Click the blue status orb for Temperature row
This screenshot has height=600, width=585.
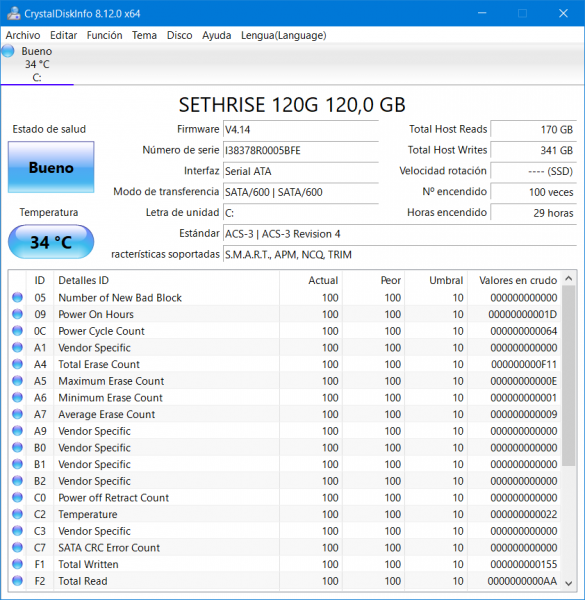click(x=17, y=514)
